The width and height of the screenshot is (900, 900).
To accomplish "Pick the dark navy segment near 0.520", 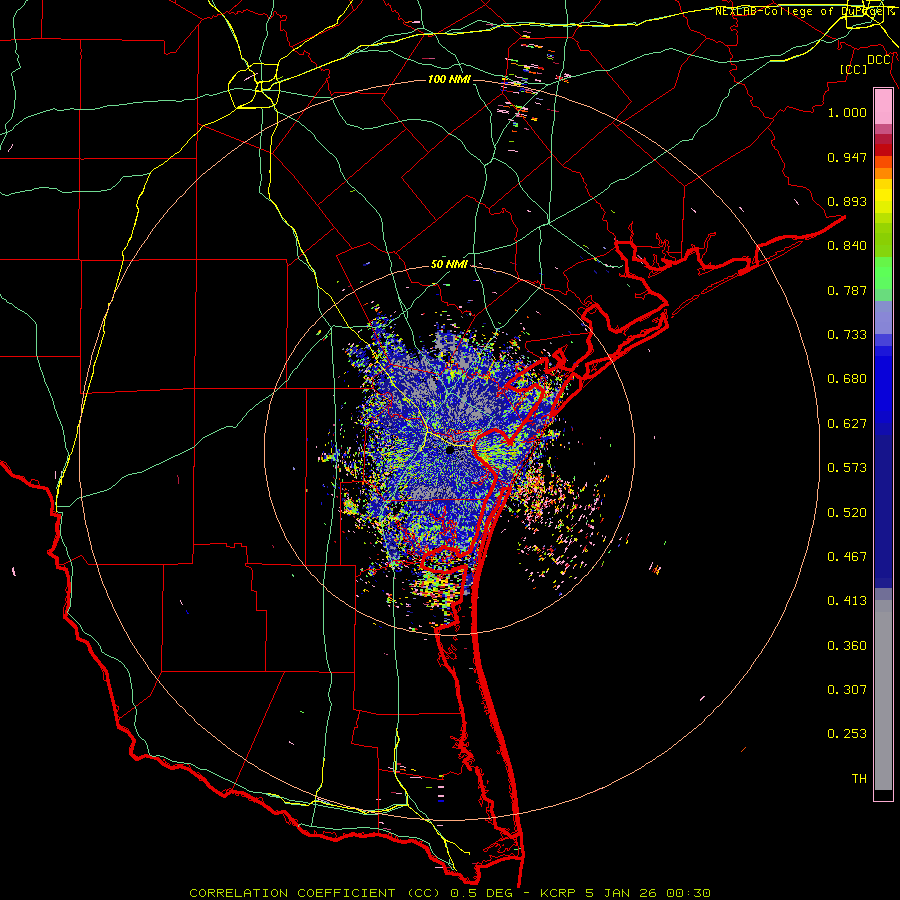I will 883,511.
